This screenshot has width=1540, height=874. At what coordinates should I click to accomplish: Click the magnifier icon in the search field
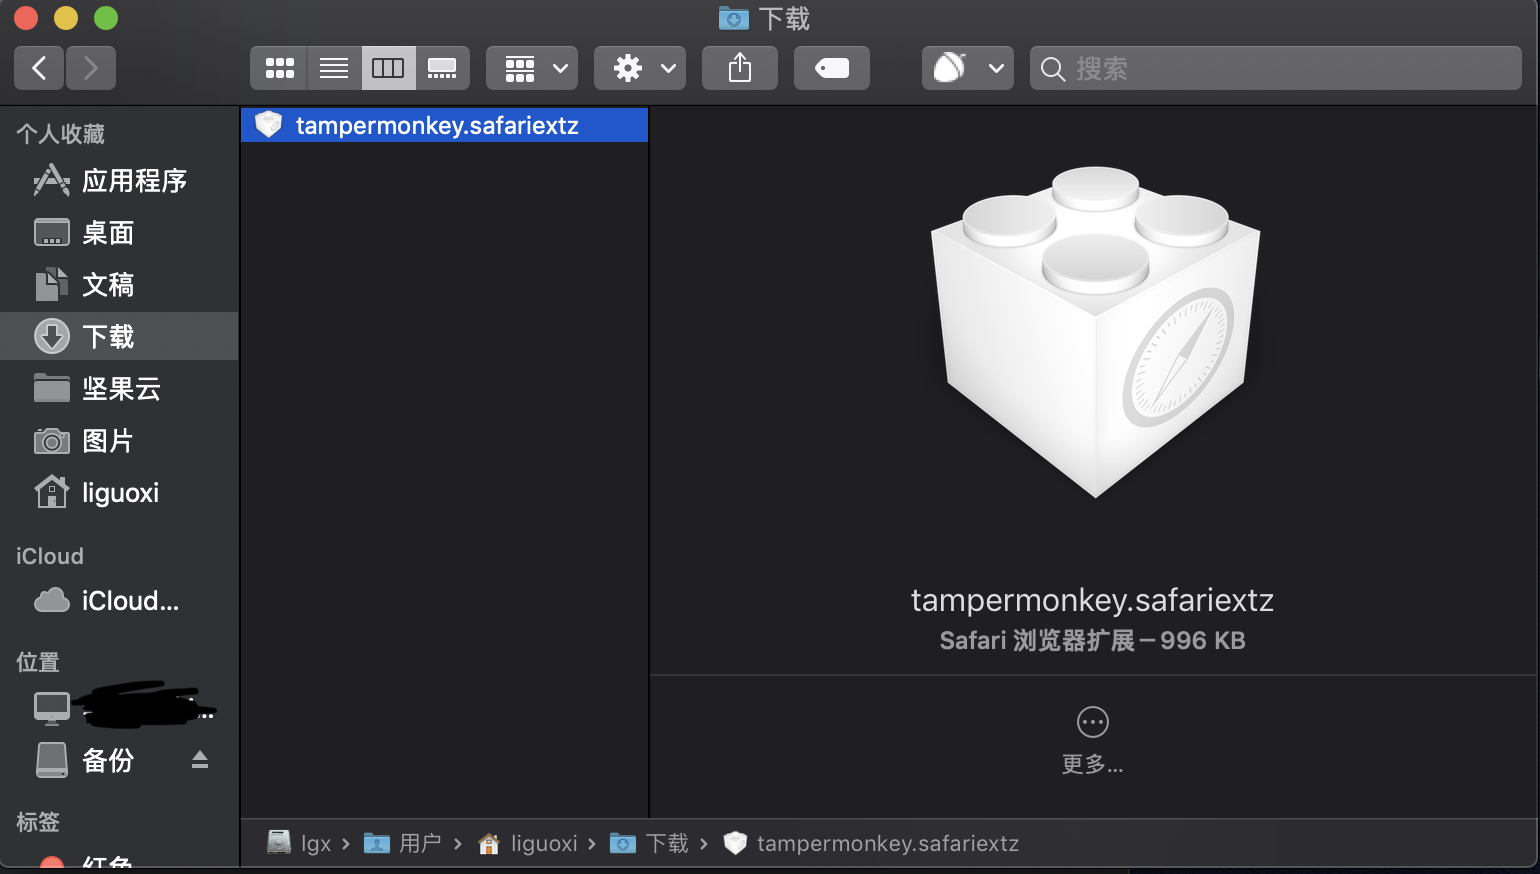point(1052,69)
